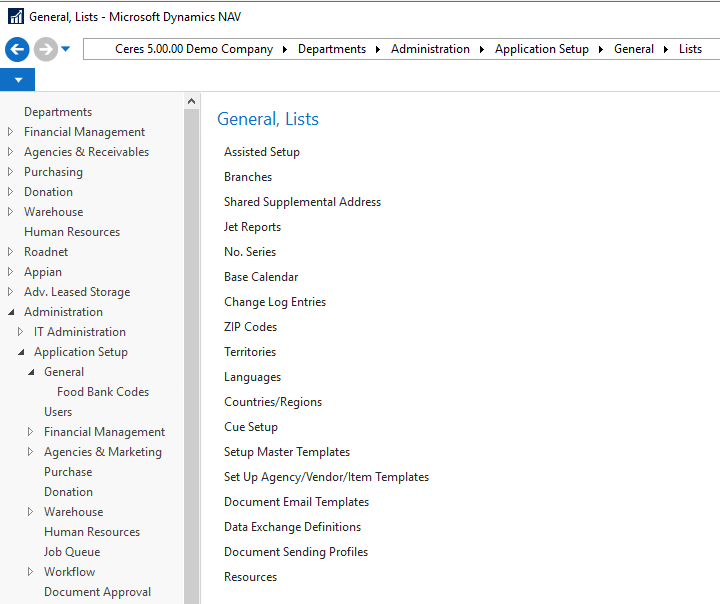Open the No. Series list
720x604 pixels.
[x=250, y=252]
